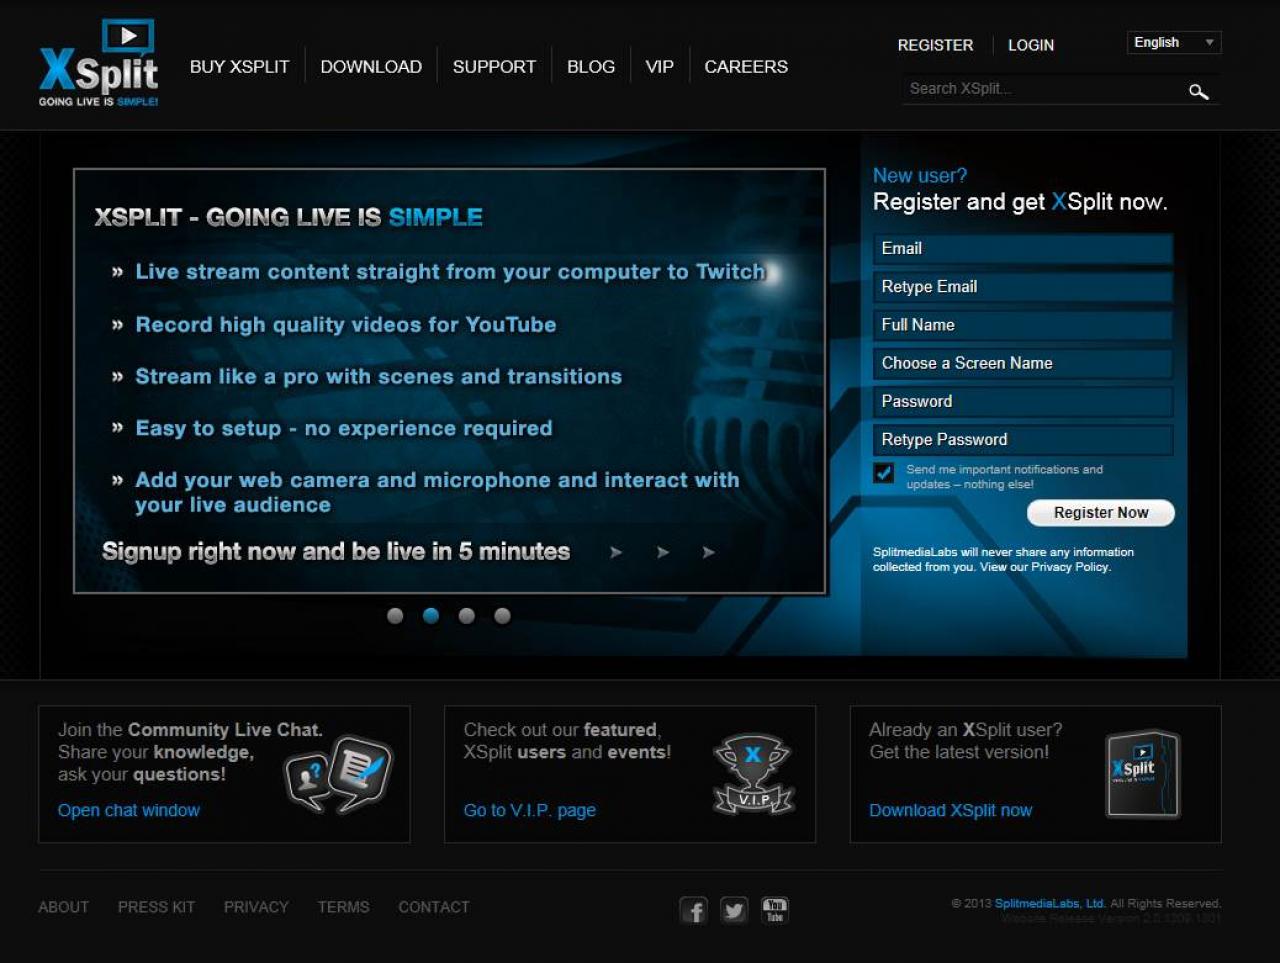
Task: Open the Support menu item
Action: [x=494, y=67]
